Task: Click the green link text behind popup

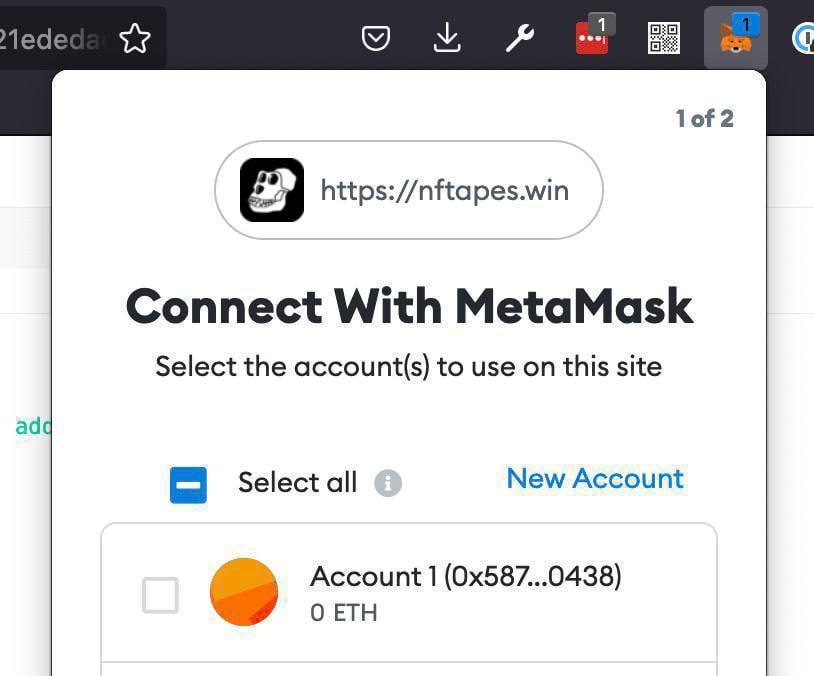Action: (33, 427)
